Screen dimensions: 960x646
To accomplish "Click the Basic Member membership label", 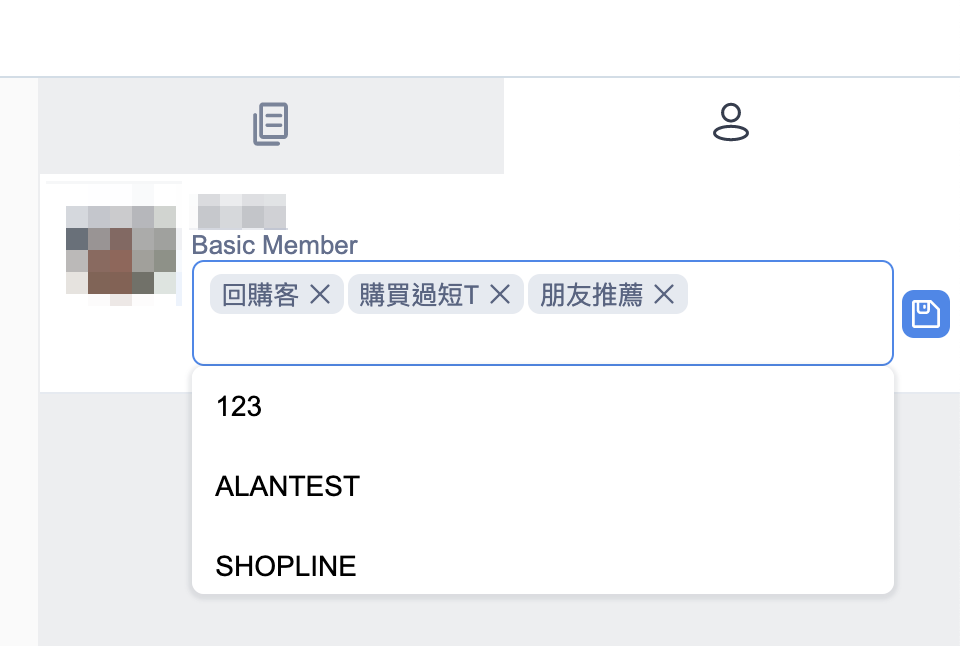I will point(274,245).
